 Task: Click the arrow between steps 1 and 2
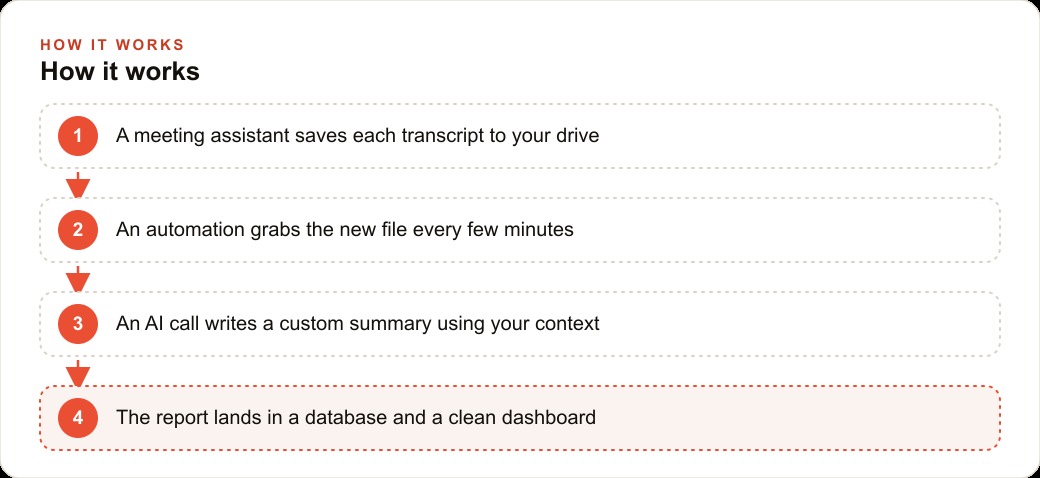[78, 184]
